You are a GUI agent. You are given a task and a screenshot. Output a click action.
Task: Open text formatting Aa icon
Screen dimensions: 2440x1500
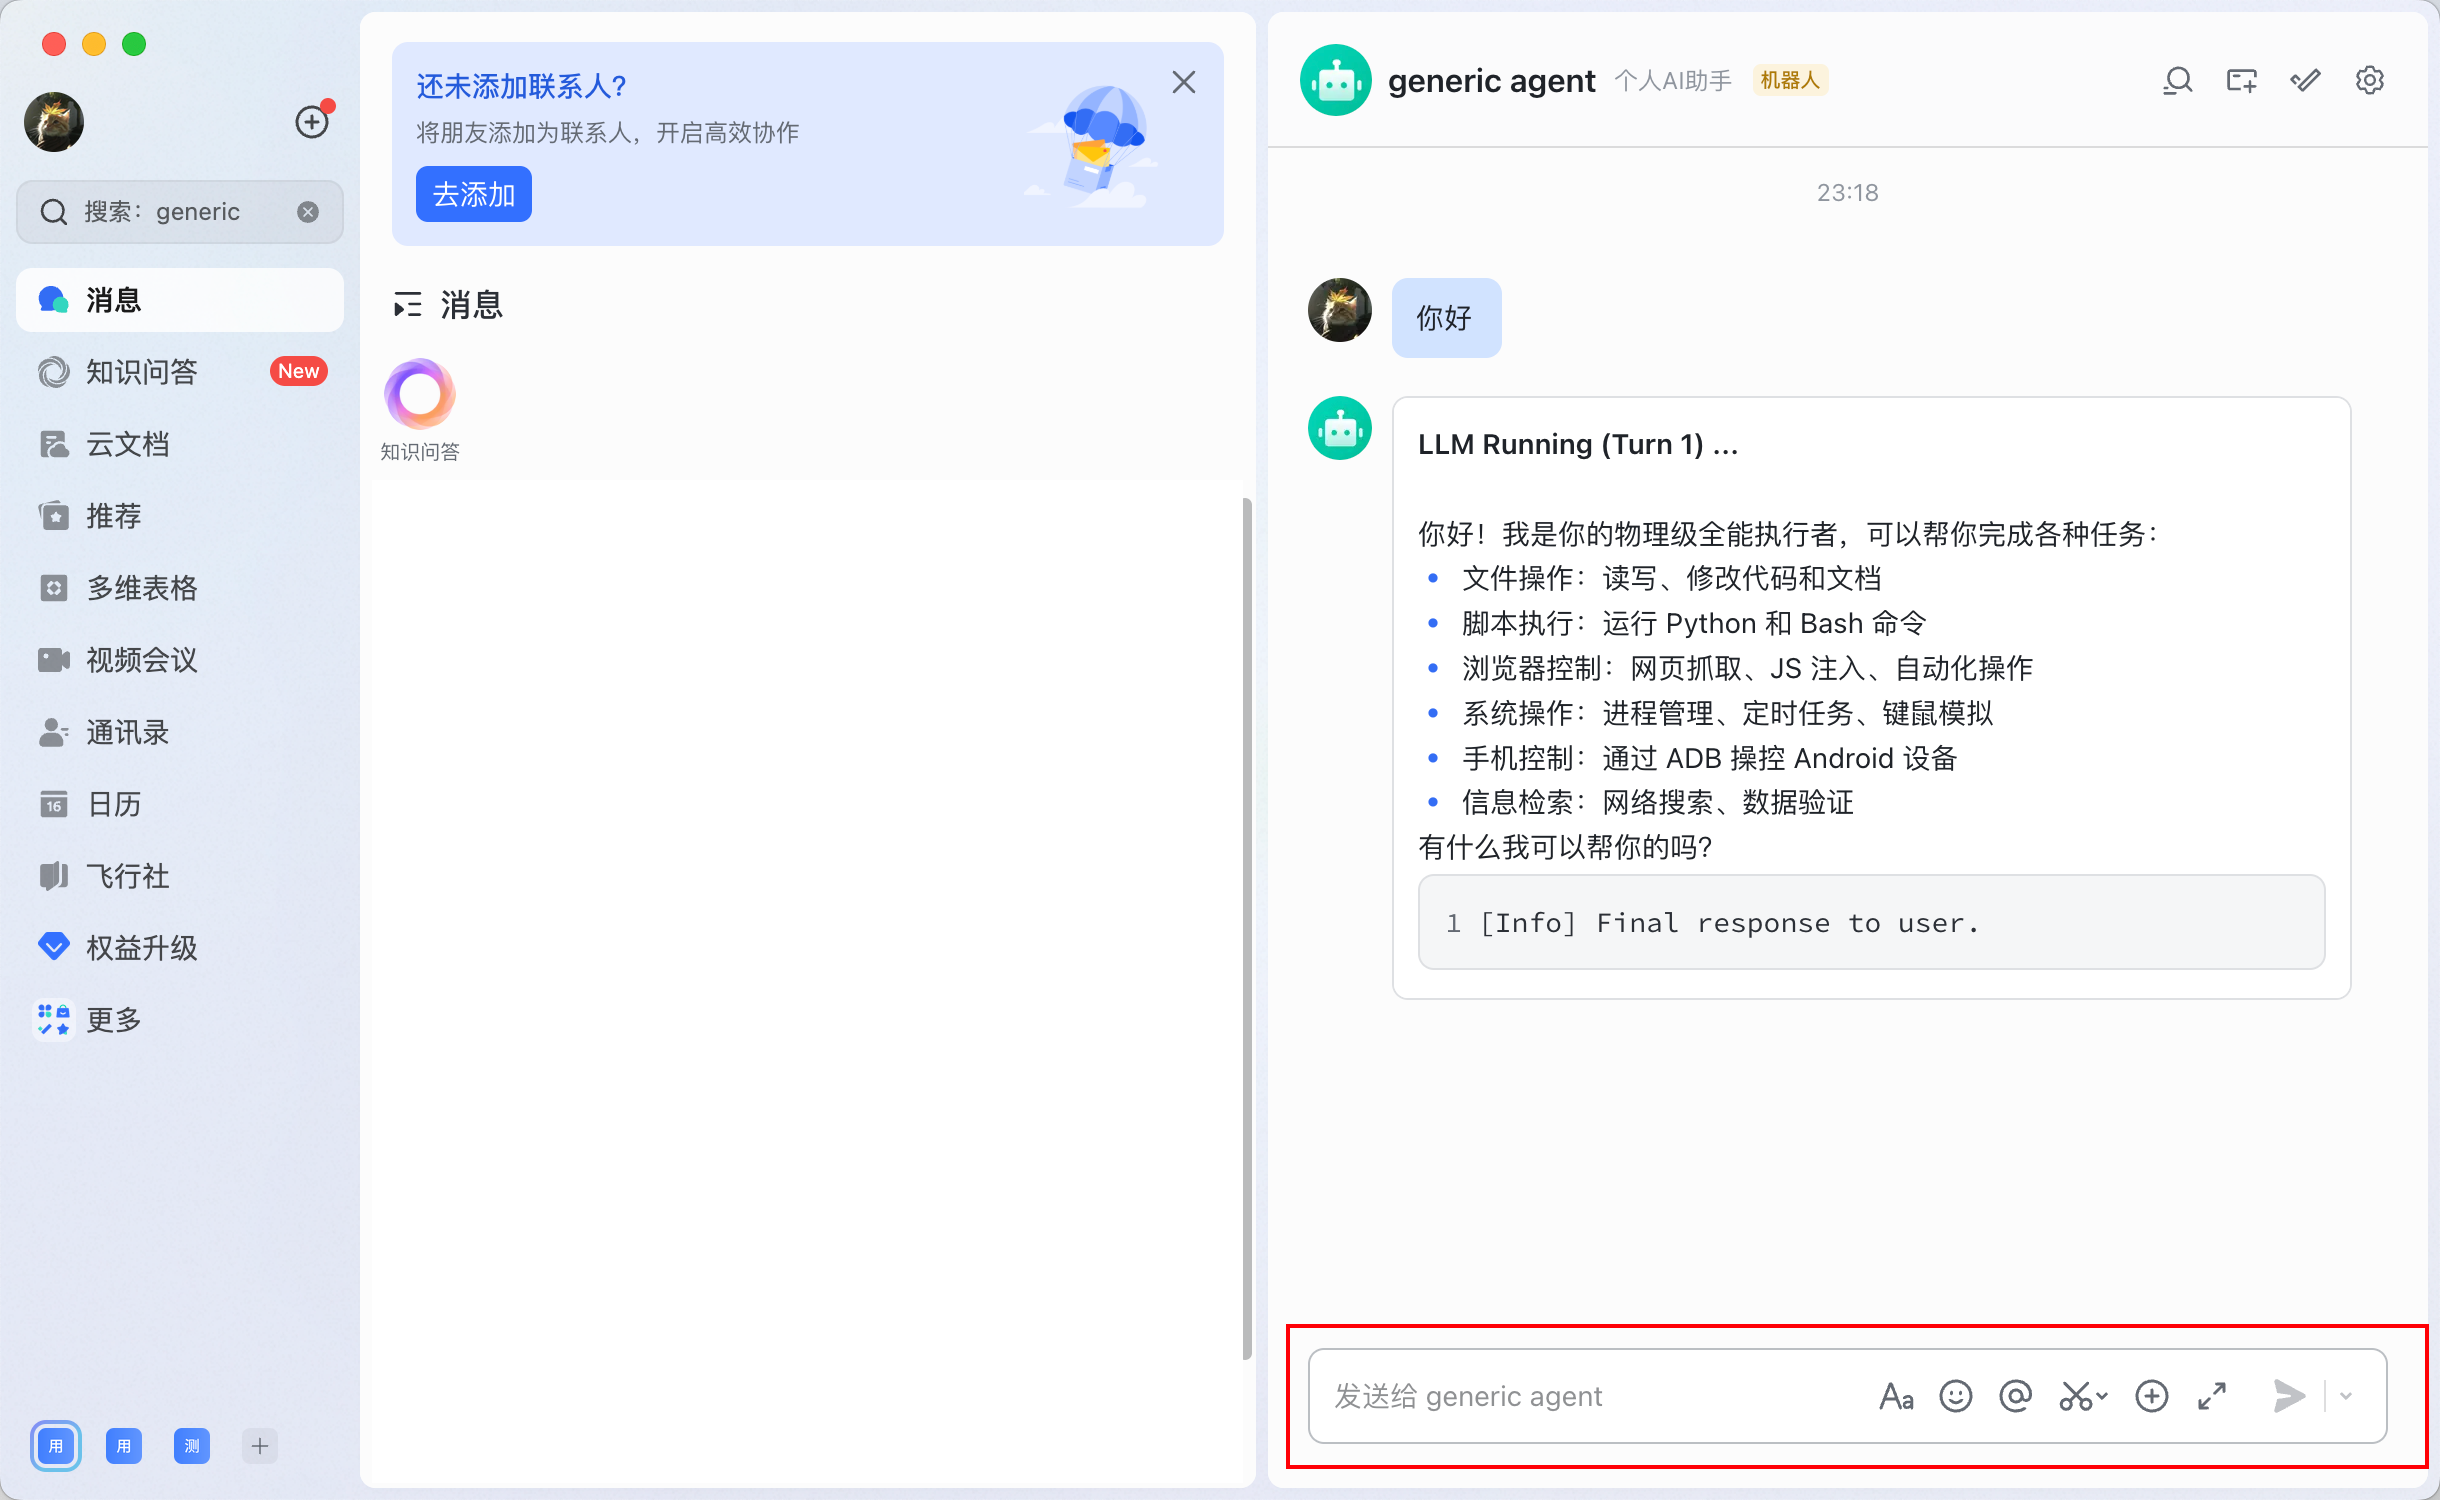pos(1895,1396)
